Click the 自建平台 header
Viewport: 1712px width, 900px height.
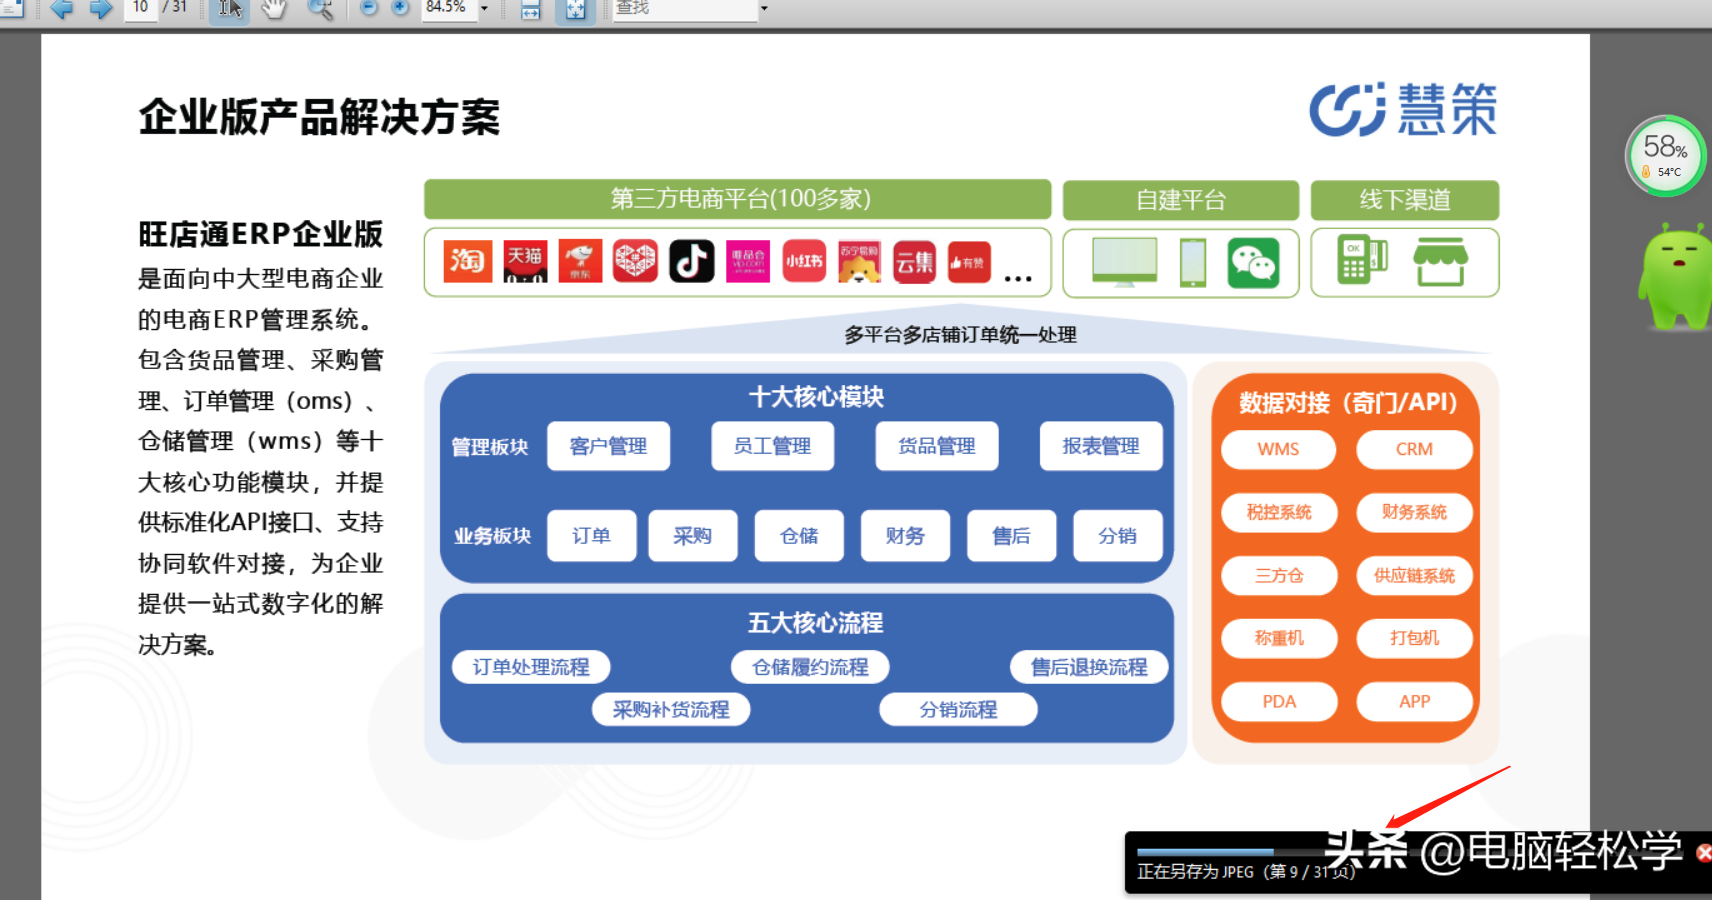pos(1181,200)
